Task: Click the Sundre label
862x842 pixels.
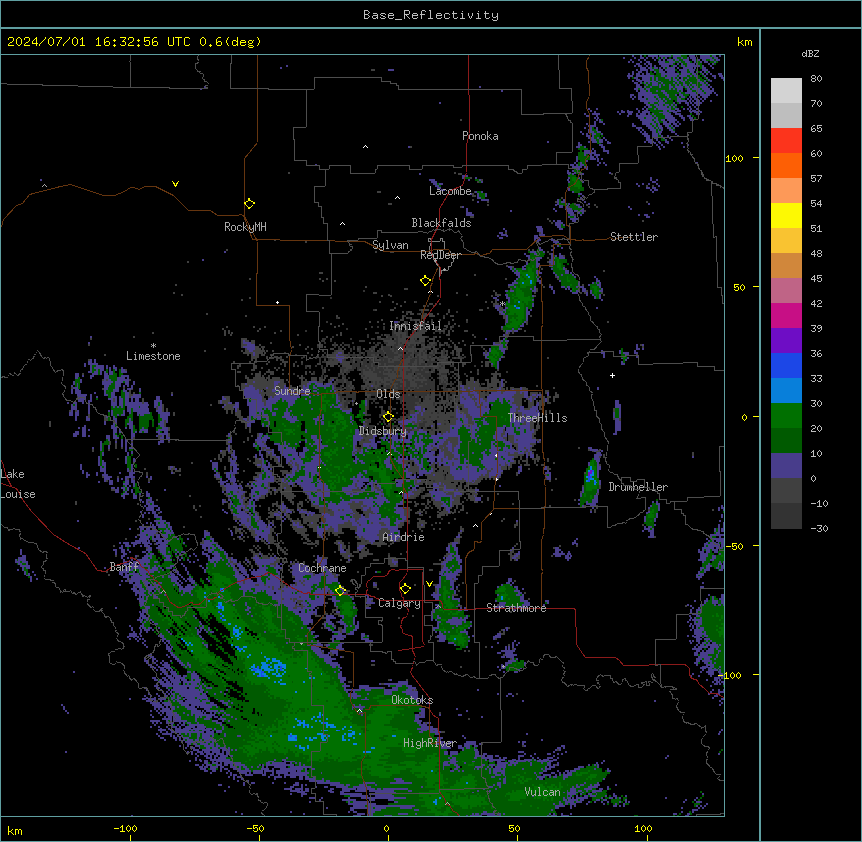Action: coord(292,391)
